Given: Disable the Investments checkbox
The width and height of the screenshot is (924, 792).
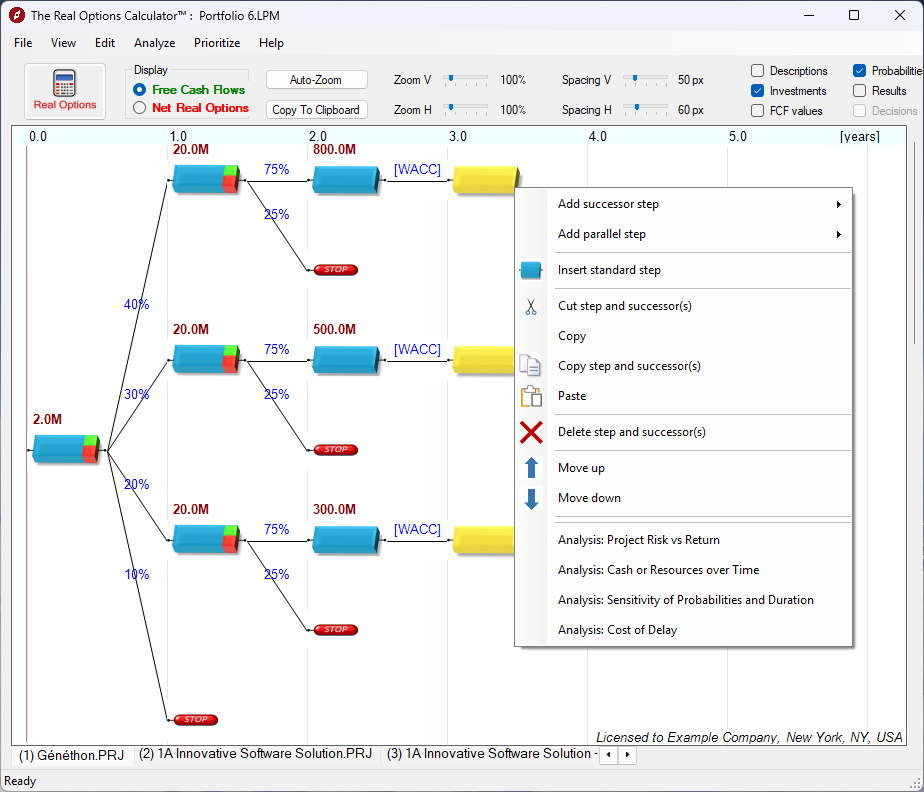Looking at the screenshot, I should [x=757, y=90].
